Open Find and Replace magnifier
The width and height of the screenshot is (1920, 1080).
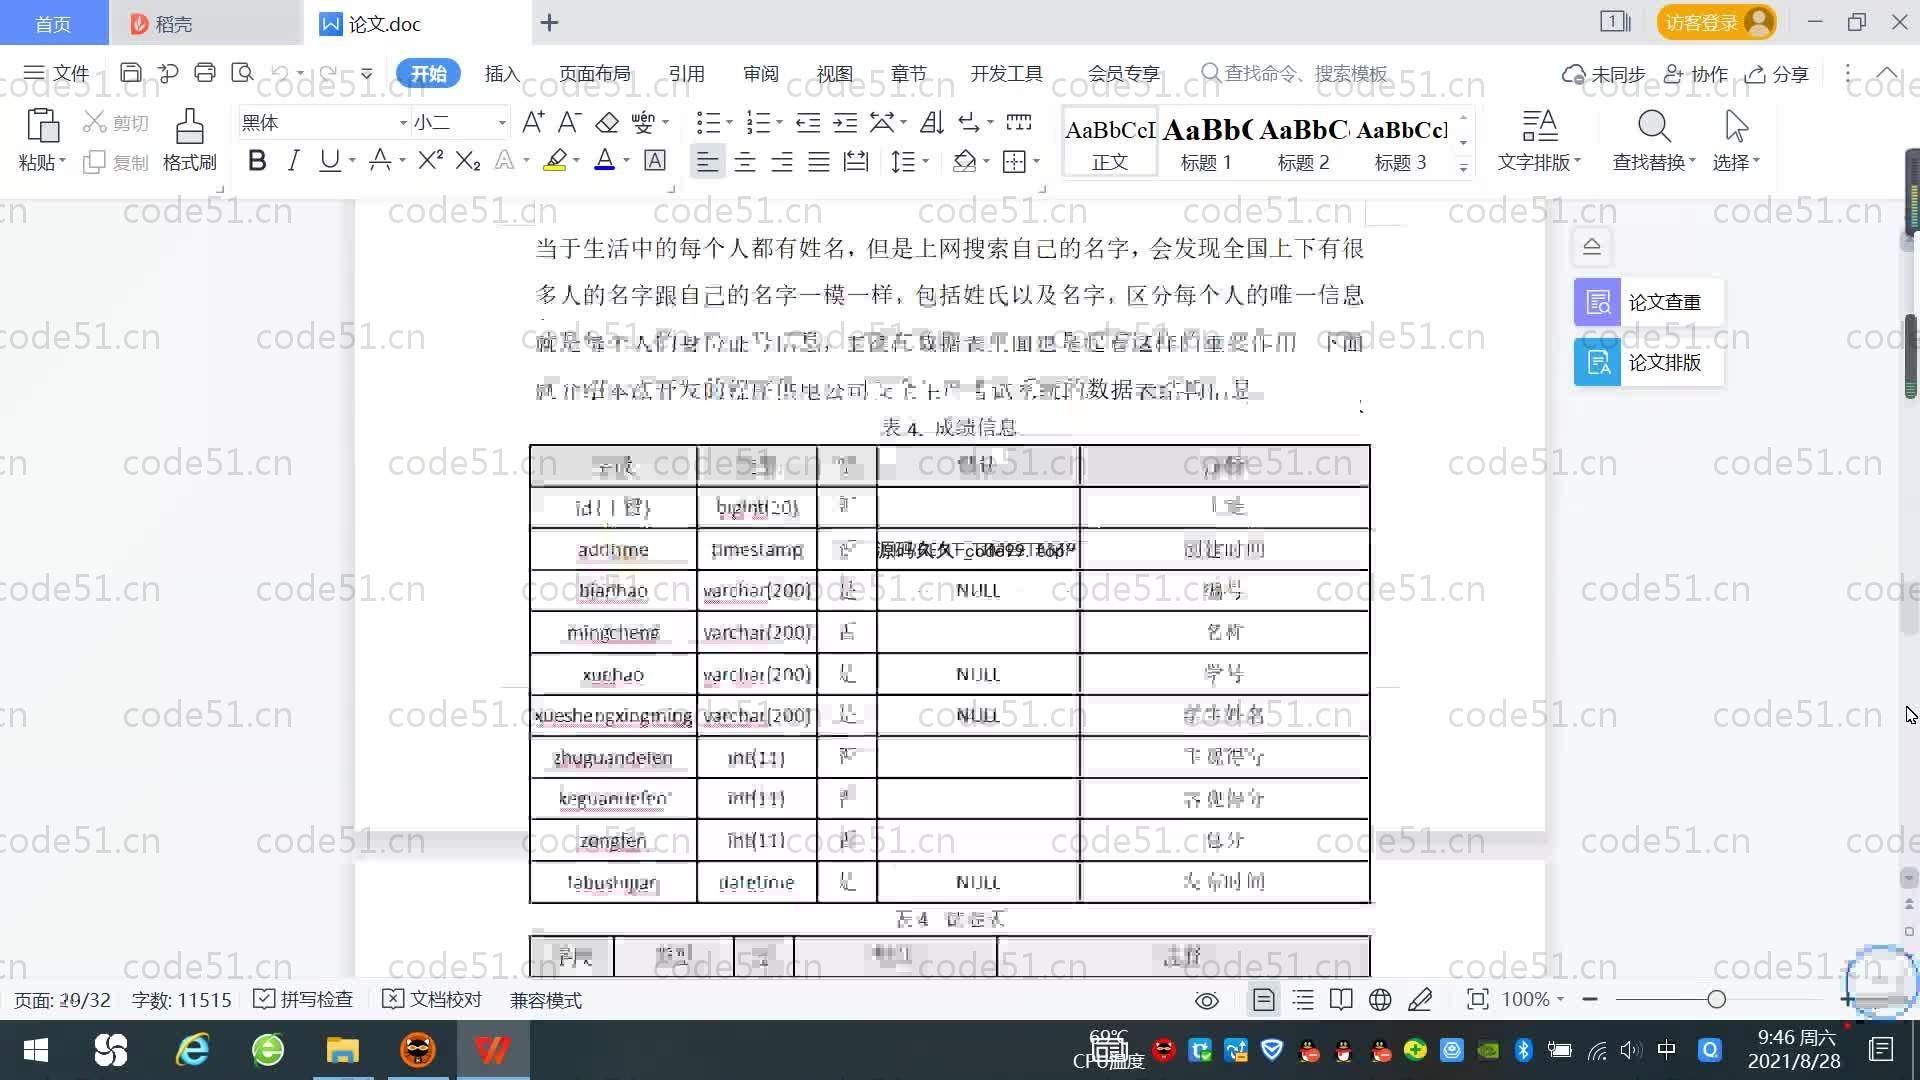coord(1654,127)
